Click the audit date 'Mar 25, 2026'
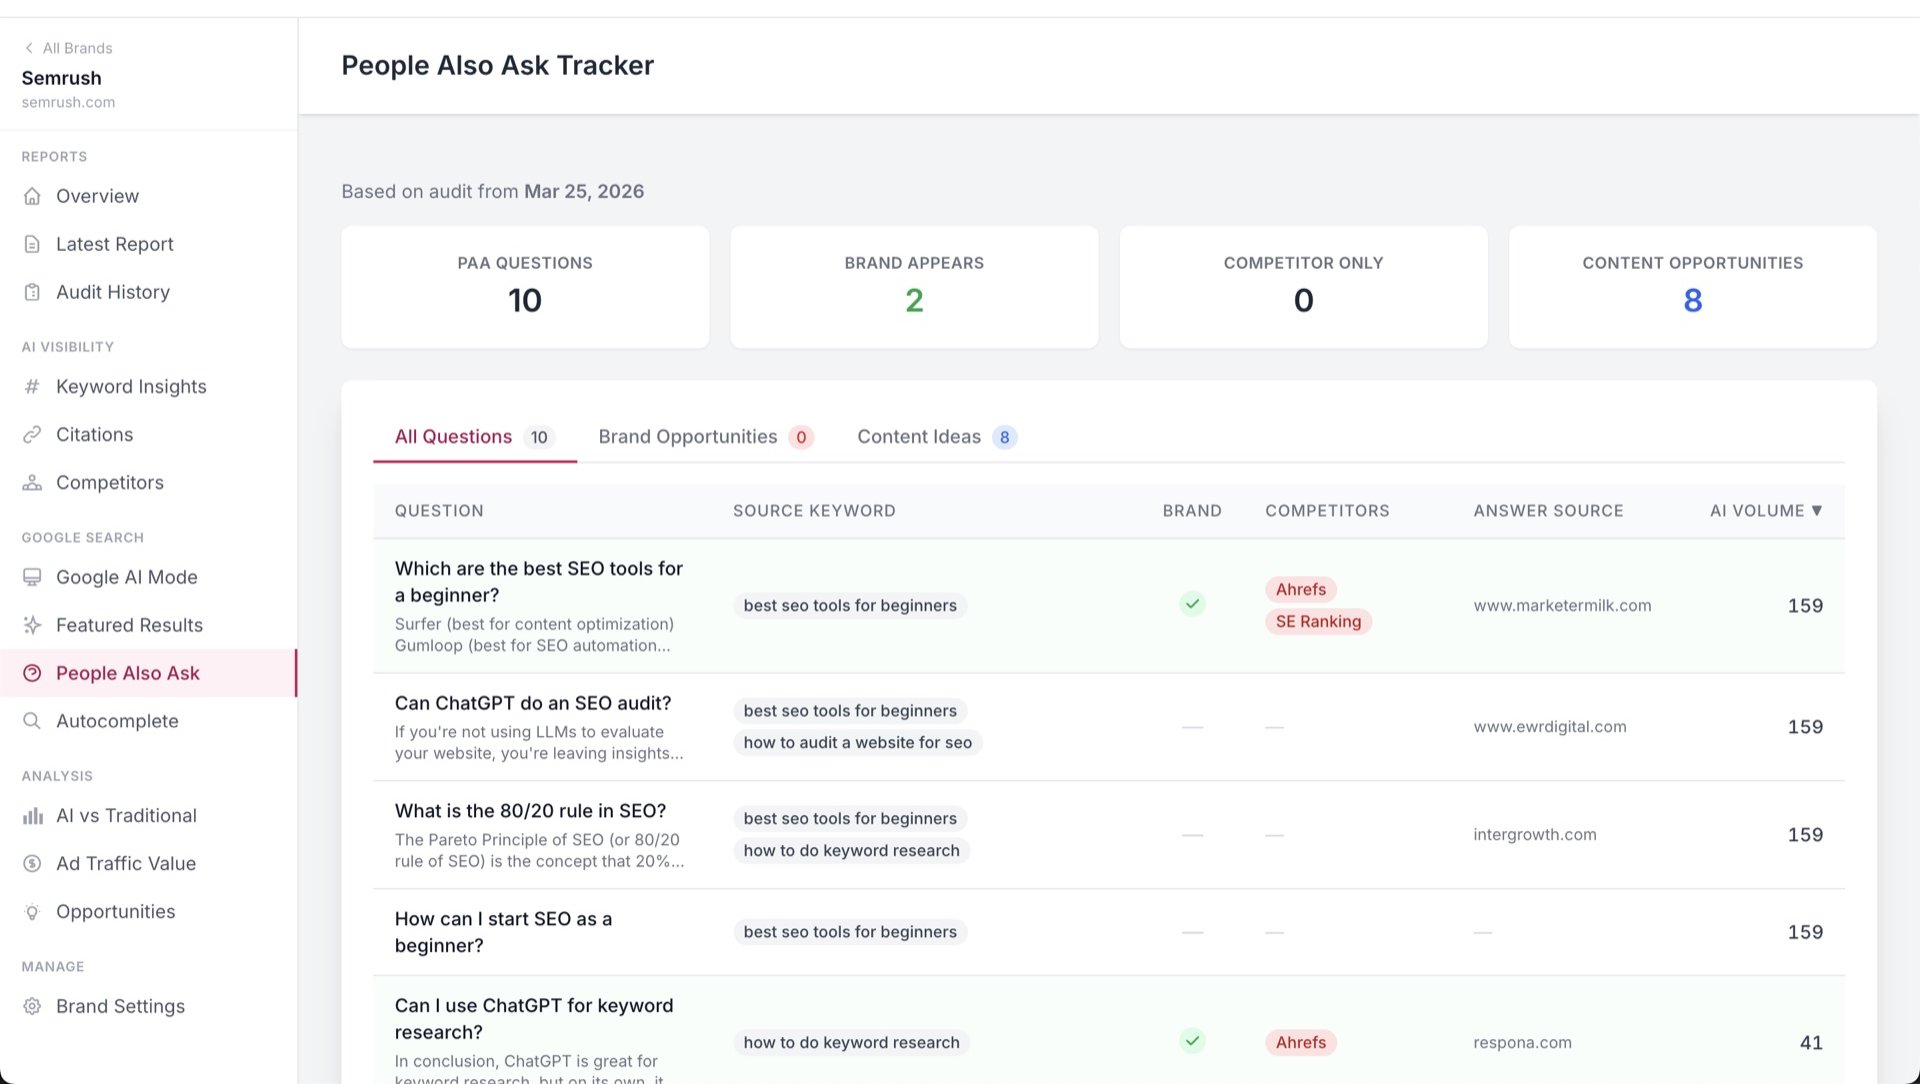Image resolution: width=1920 pixels, height=1084 pixels. 584,192
